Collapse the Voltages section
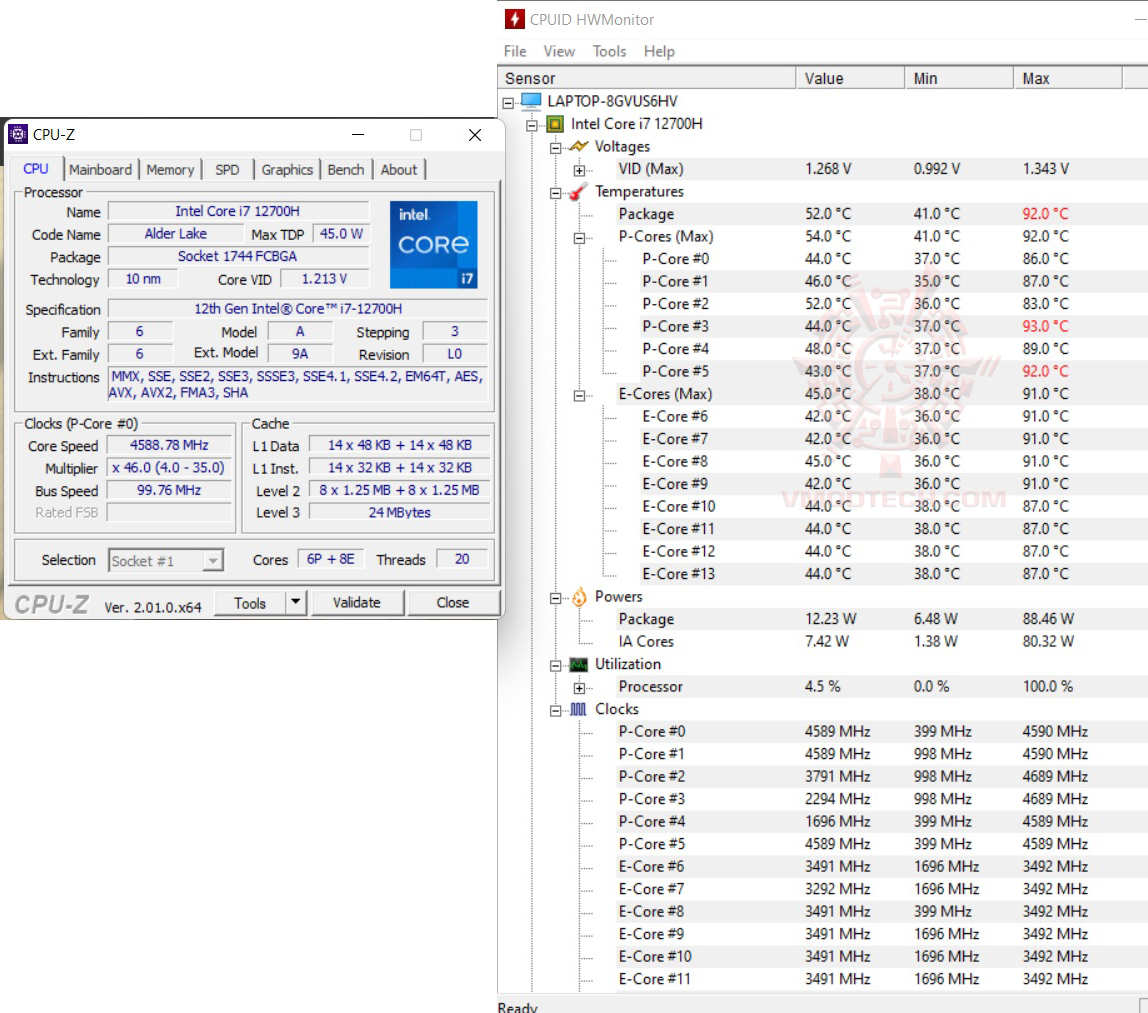 (x=556, y=148)
